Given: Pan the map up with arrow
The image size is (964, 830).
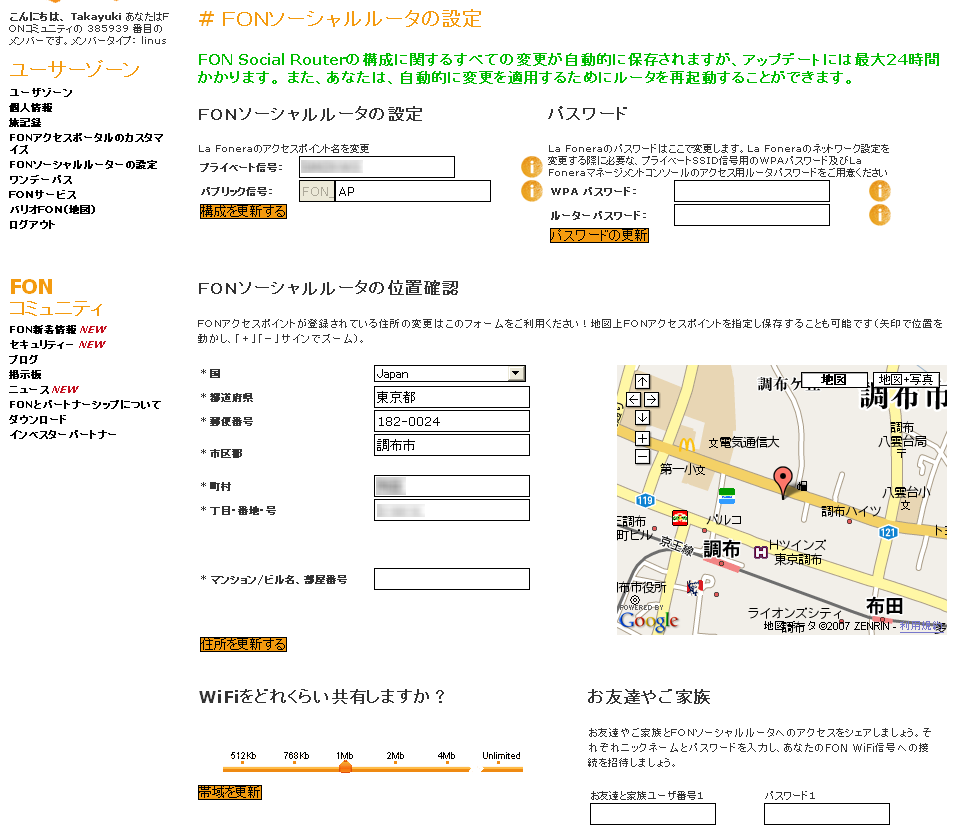Looking at the screenshot, I should [x=642, y=381].
